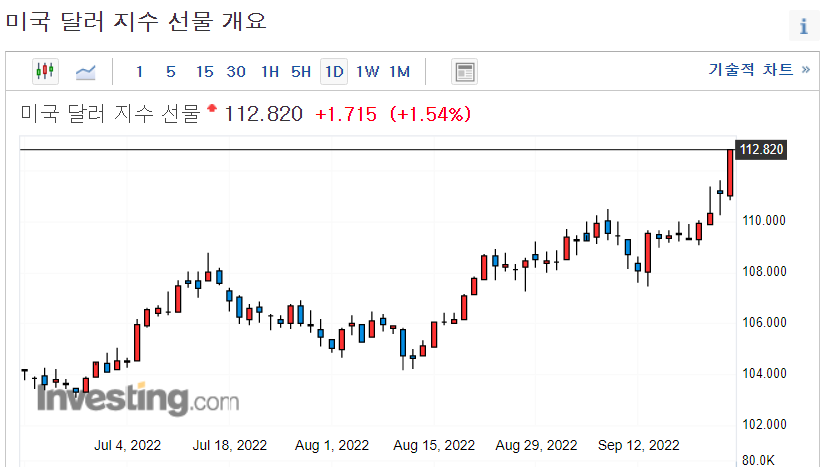The width and height of the screenshot is (826, 467).
Task: Click the 108.000 price axis label
Action: 764,271
